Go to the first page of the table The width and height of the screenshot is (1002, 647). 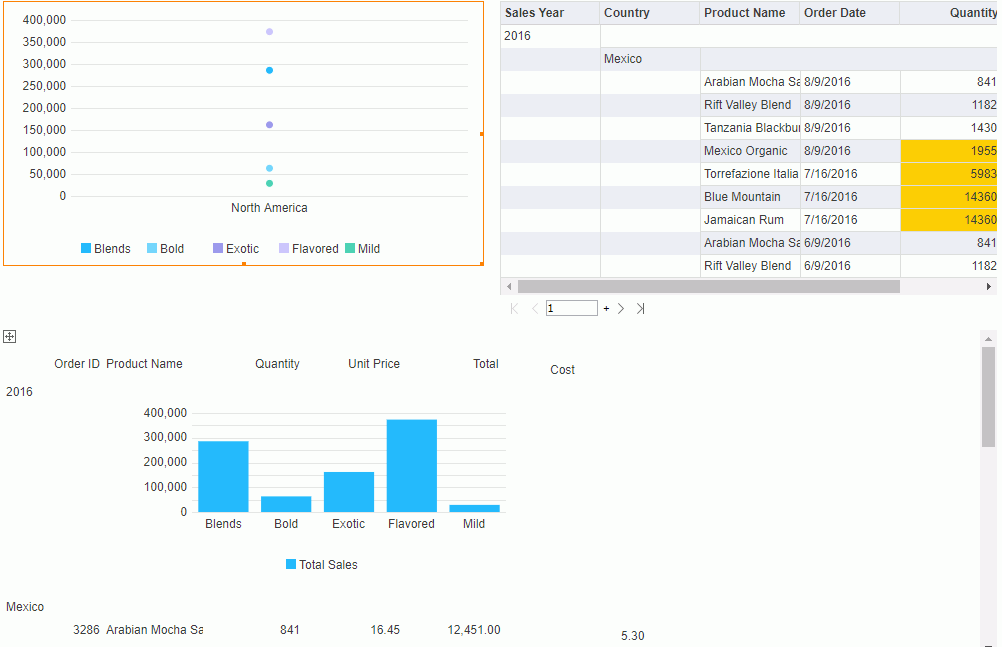tap(514, 309)
